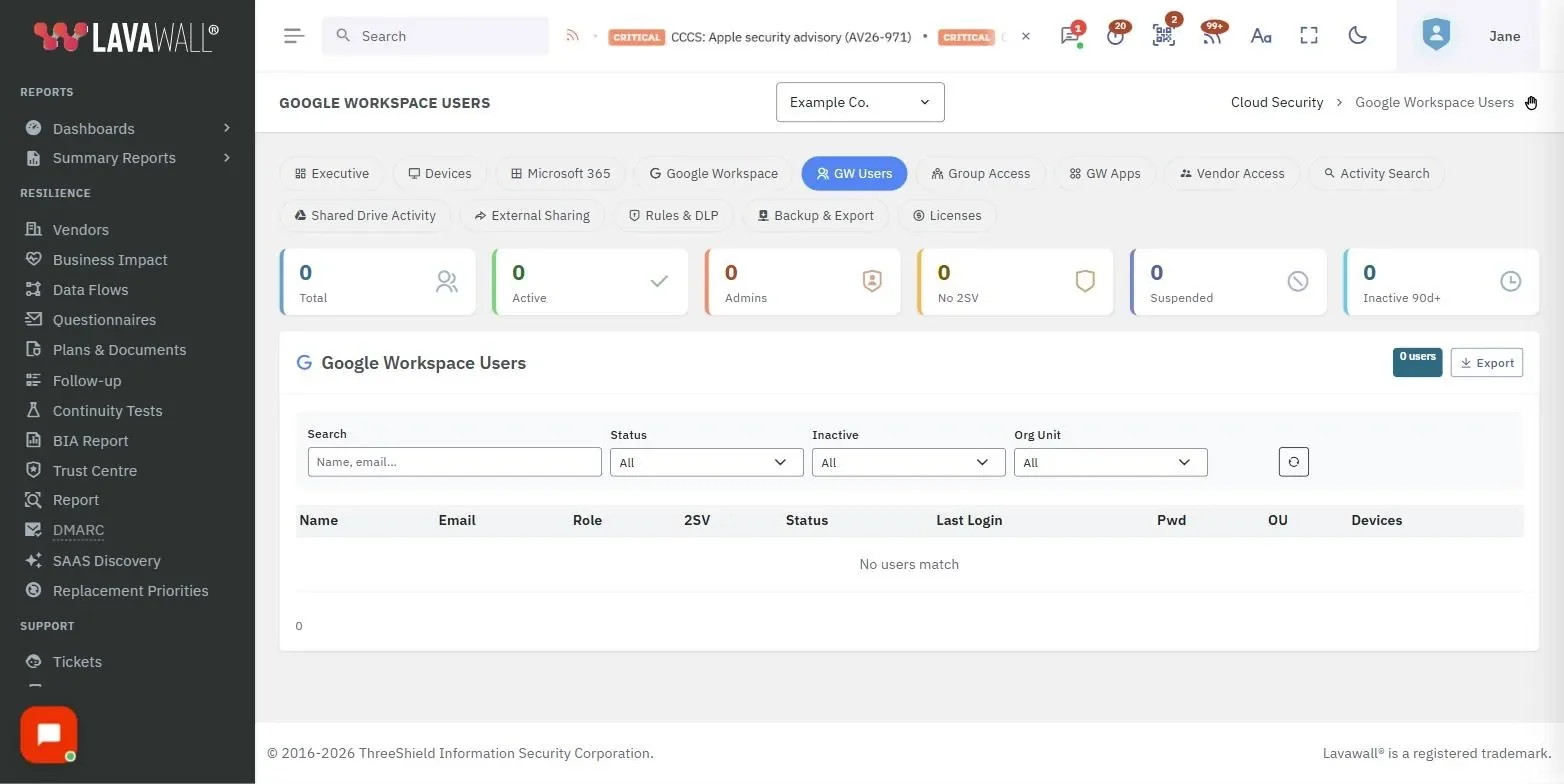Open QR scan icon with badge 2

[1163, 35]
